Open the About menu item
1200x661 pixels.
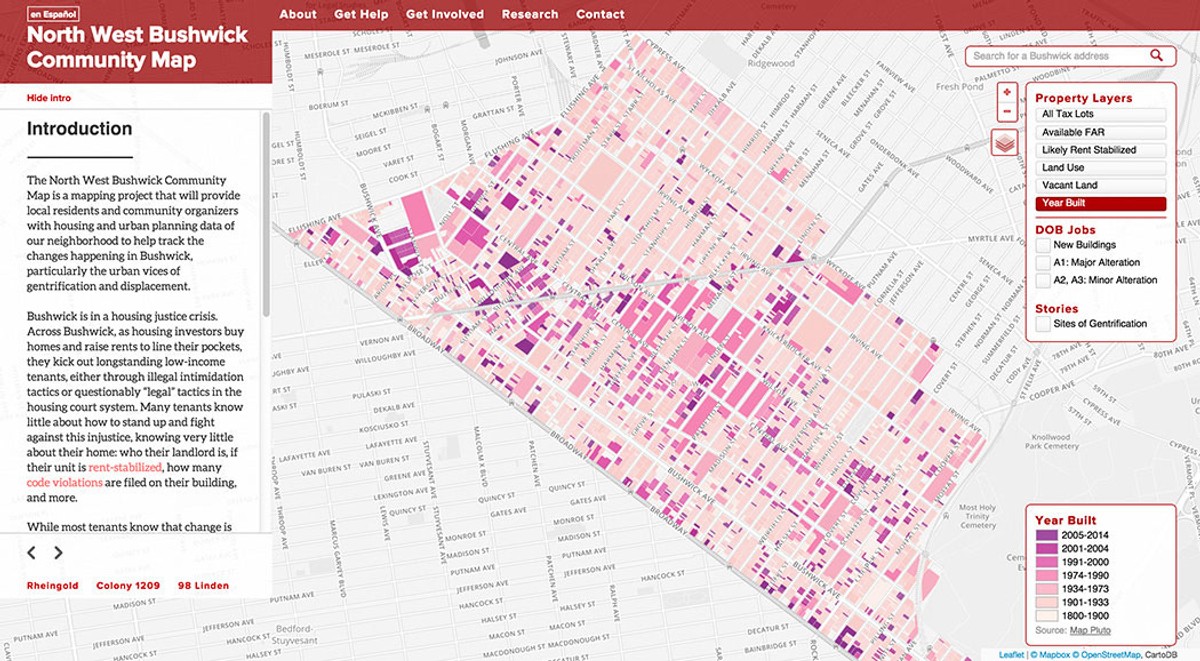coord(298,14)
